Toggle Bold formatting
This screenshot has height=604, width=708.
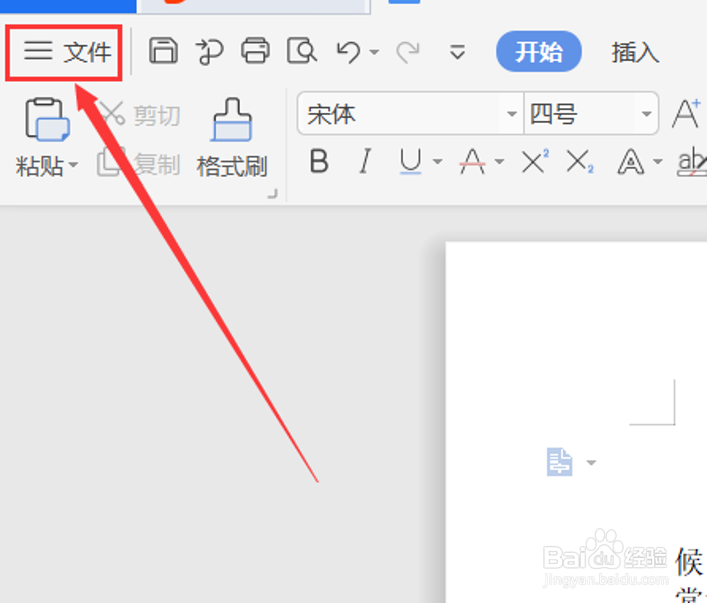click(x=319, y=161)
